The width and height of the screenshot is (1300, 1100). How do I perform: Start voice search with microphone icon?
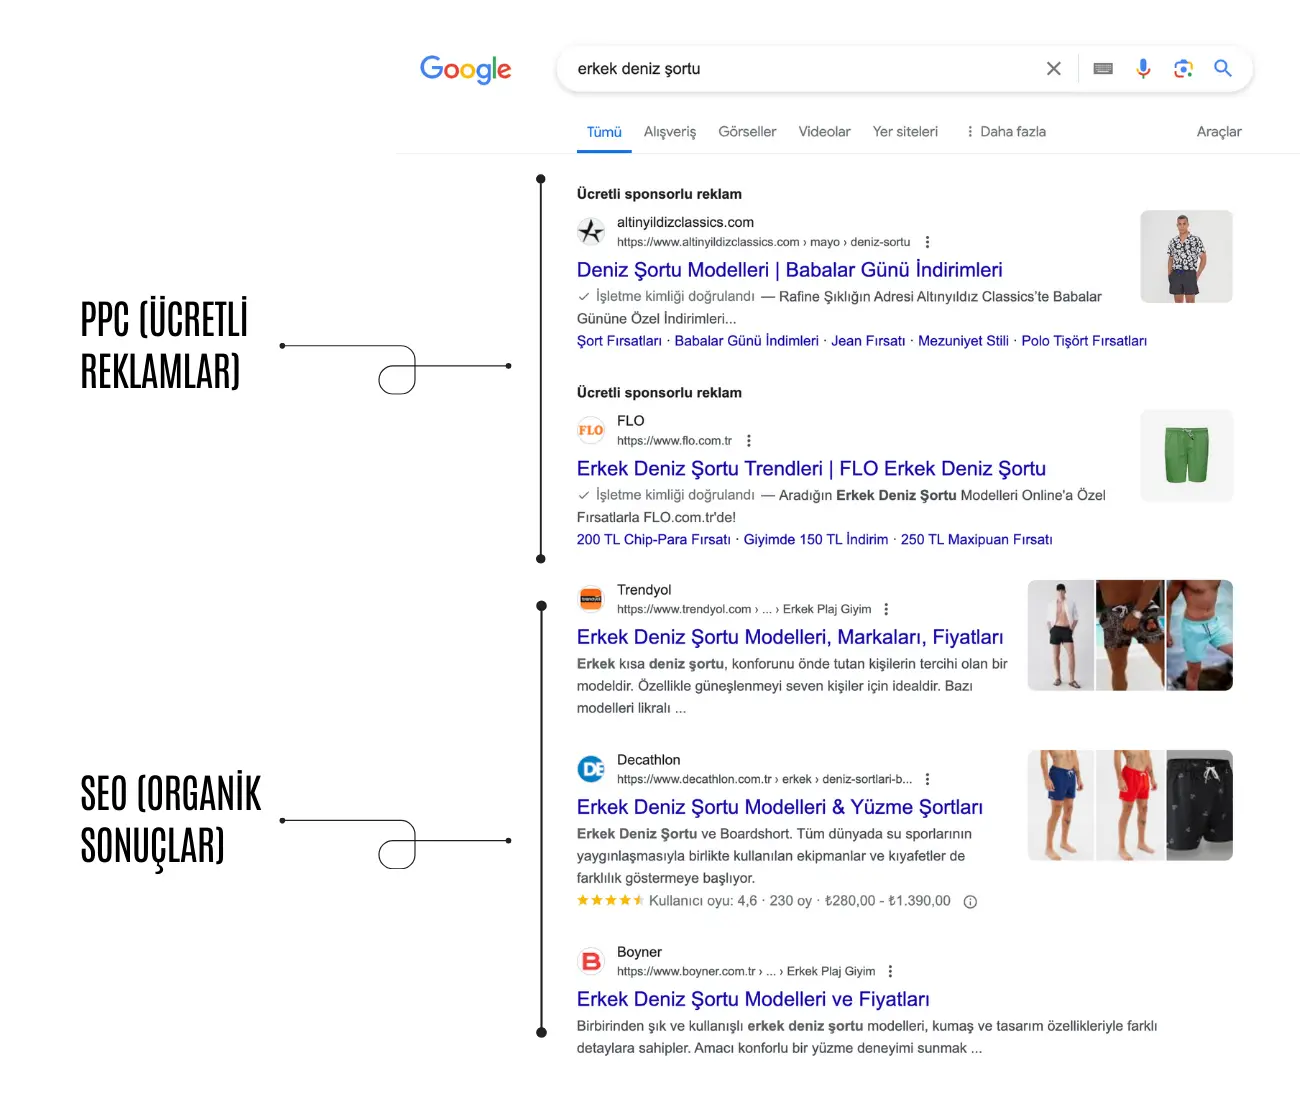(x=1143, y=68)
